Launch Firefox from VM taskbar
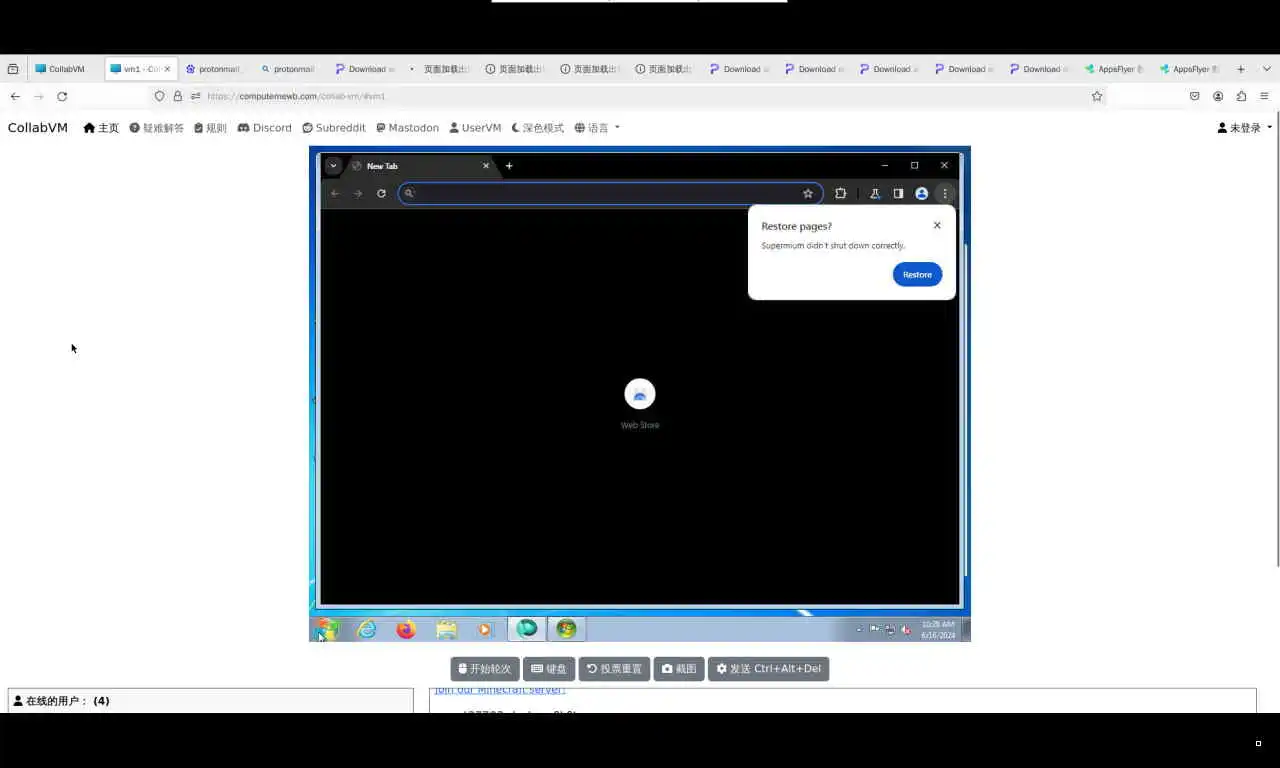Screen dimensions: 1280x768 [x=406, y=629]
